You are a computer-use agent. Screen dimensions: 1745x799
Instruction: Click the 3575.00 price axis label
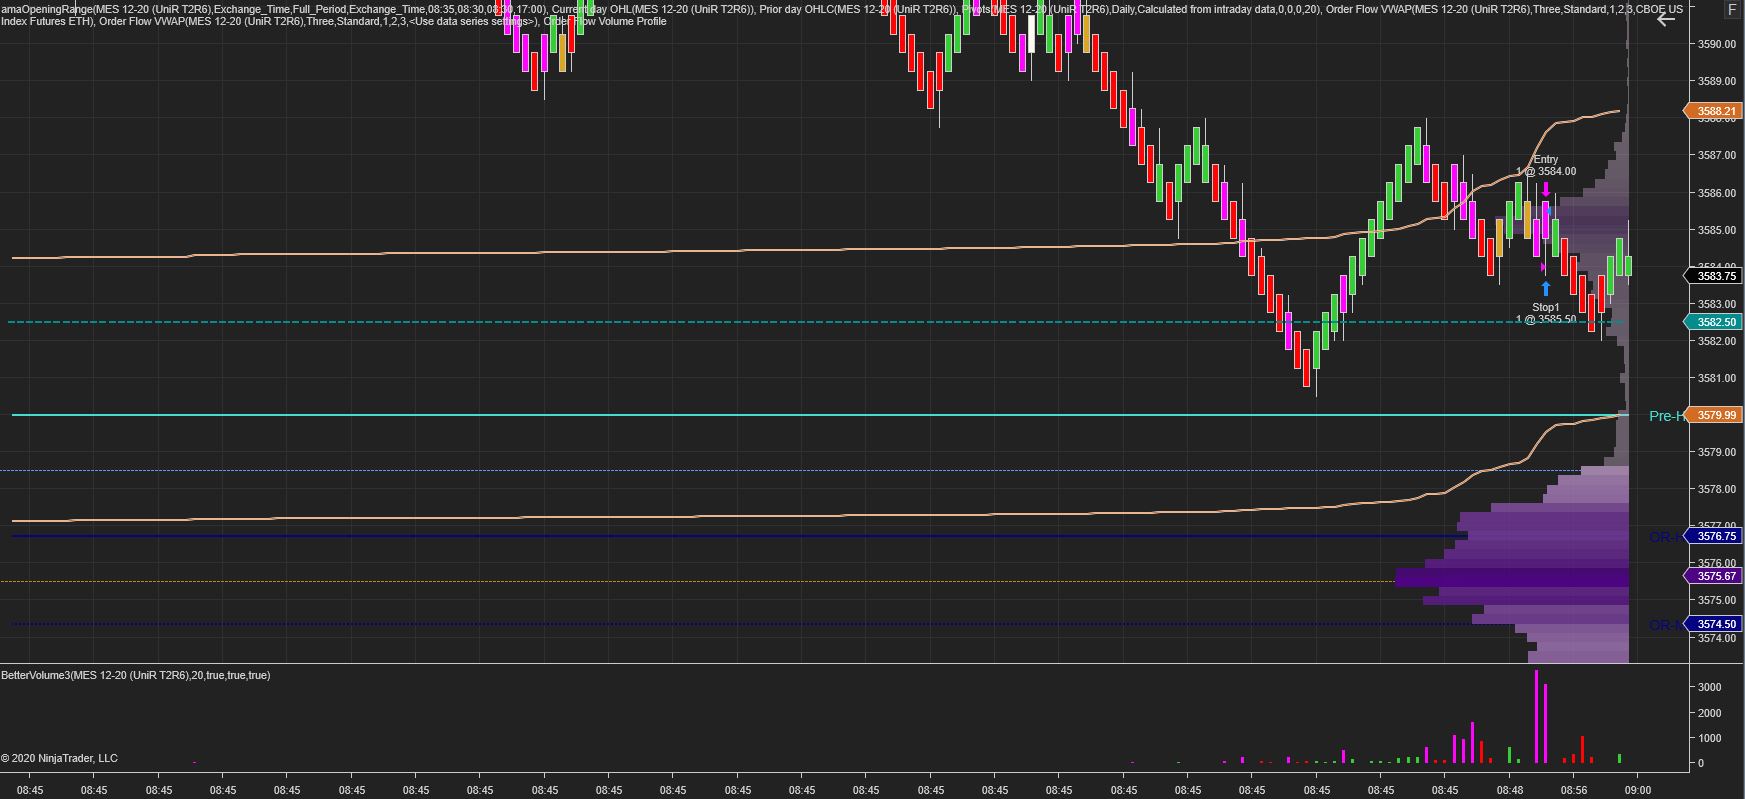pyautogui.click(x=1716, y=599)
